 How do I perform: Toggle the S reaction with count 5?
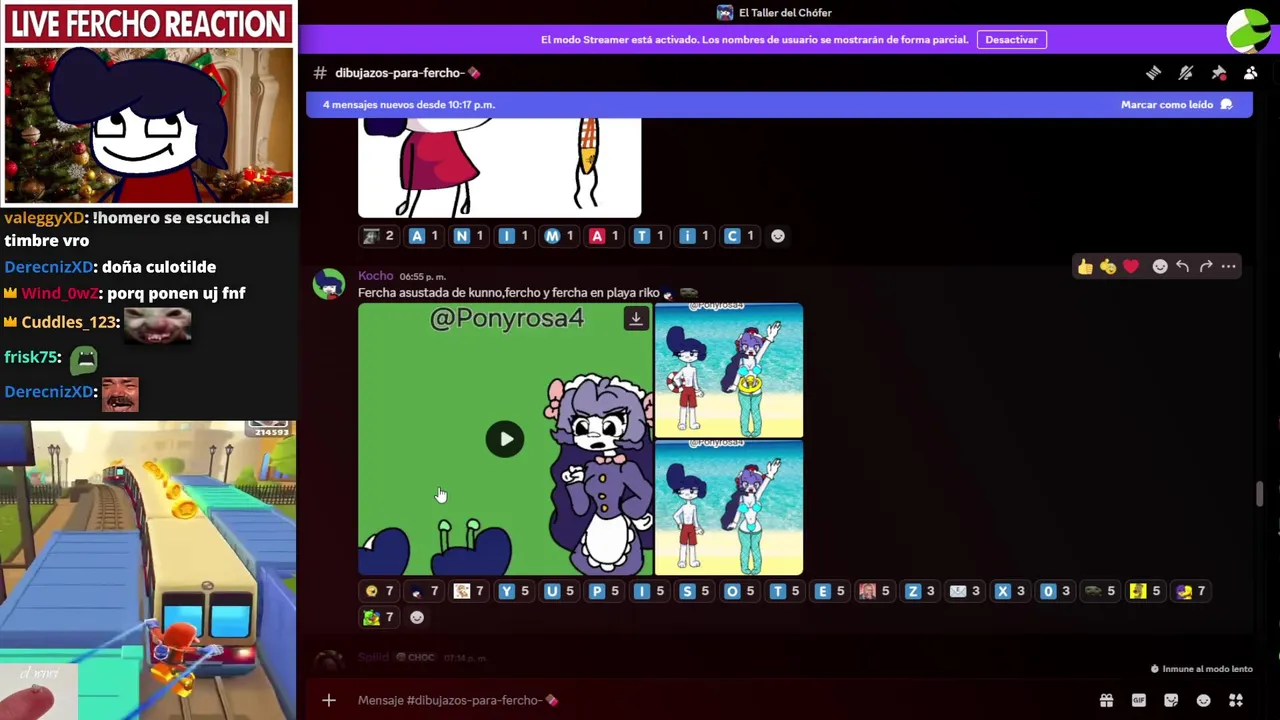694,591
